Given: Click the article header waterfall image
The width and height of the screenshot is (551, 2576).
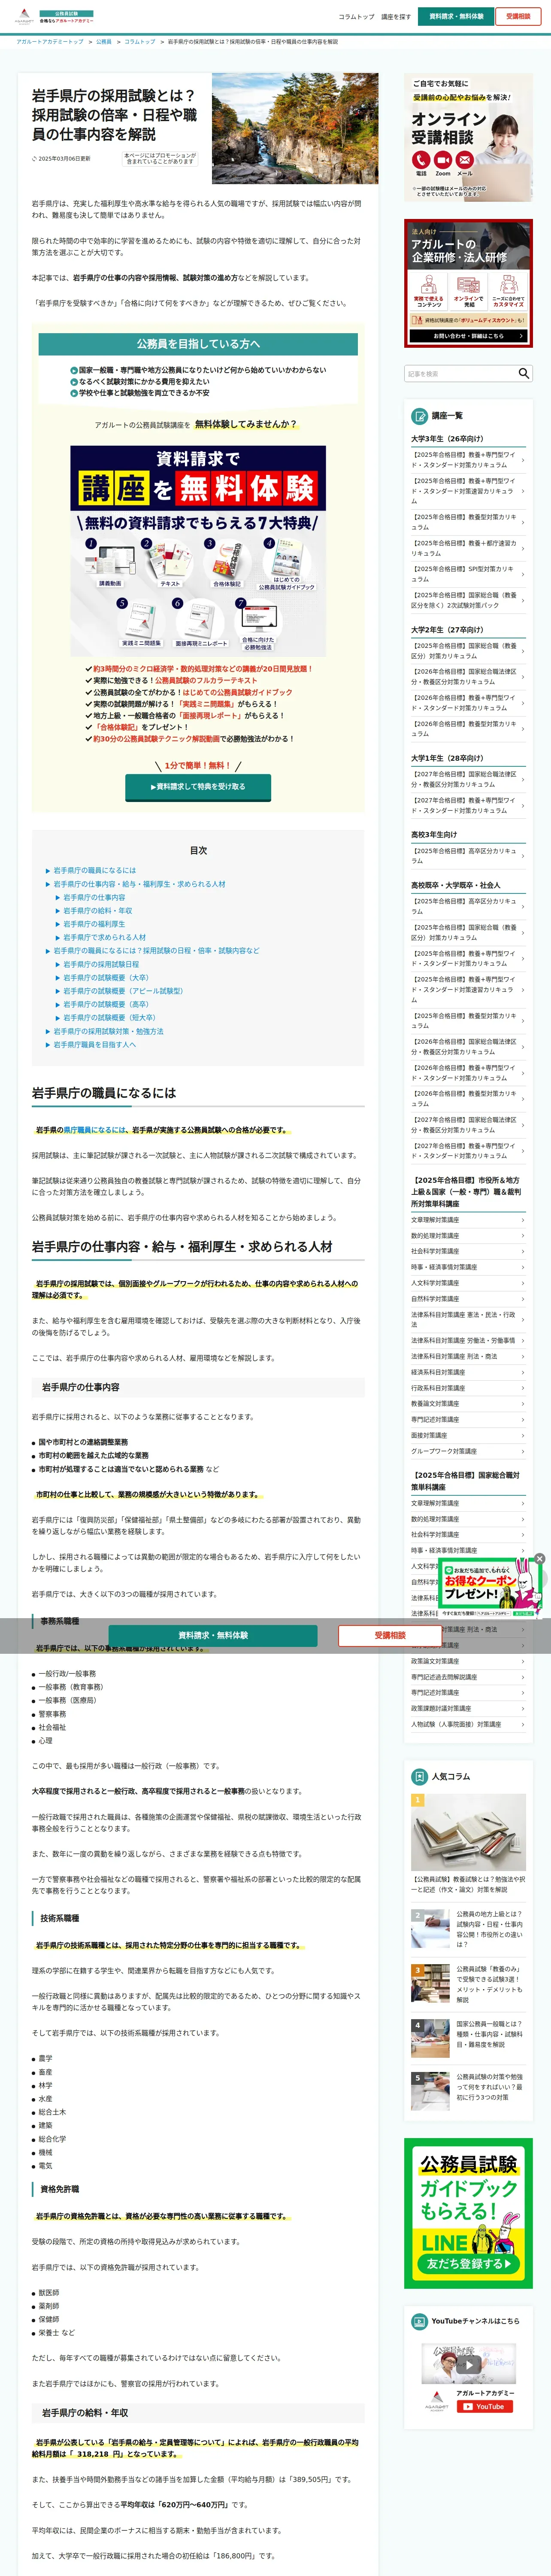Looking at the screenshot, I should pyautogui.click(x=295, y=128).
